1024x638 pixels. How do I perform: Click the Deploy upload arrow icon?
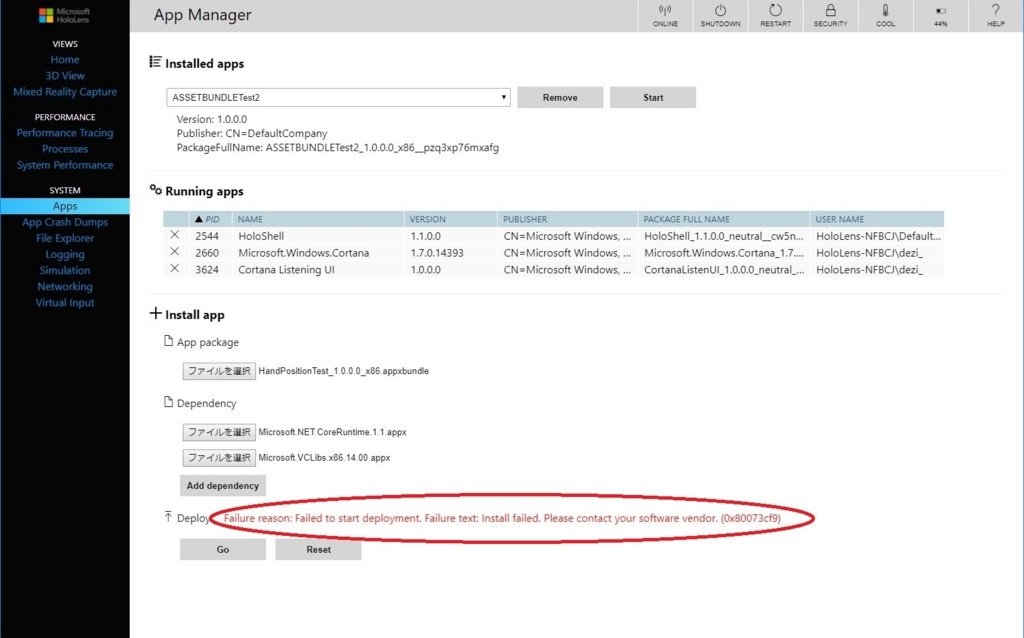click(168, 517)
